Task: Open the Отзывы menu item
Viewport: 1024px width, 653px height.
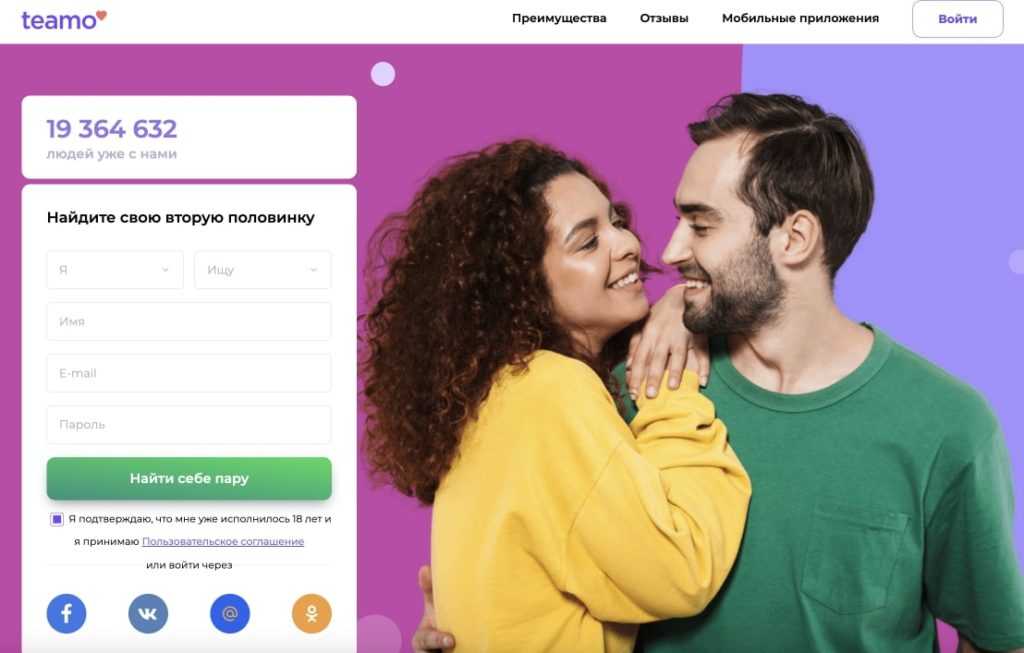Action: (x=664, y=18)
